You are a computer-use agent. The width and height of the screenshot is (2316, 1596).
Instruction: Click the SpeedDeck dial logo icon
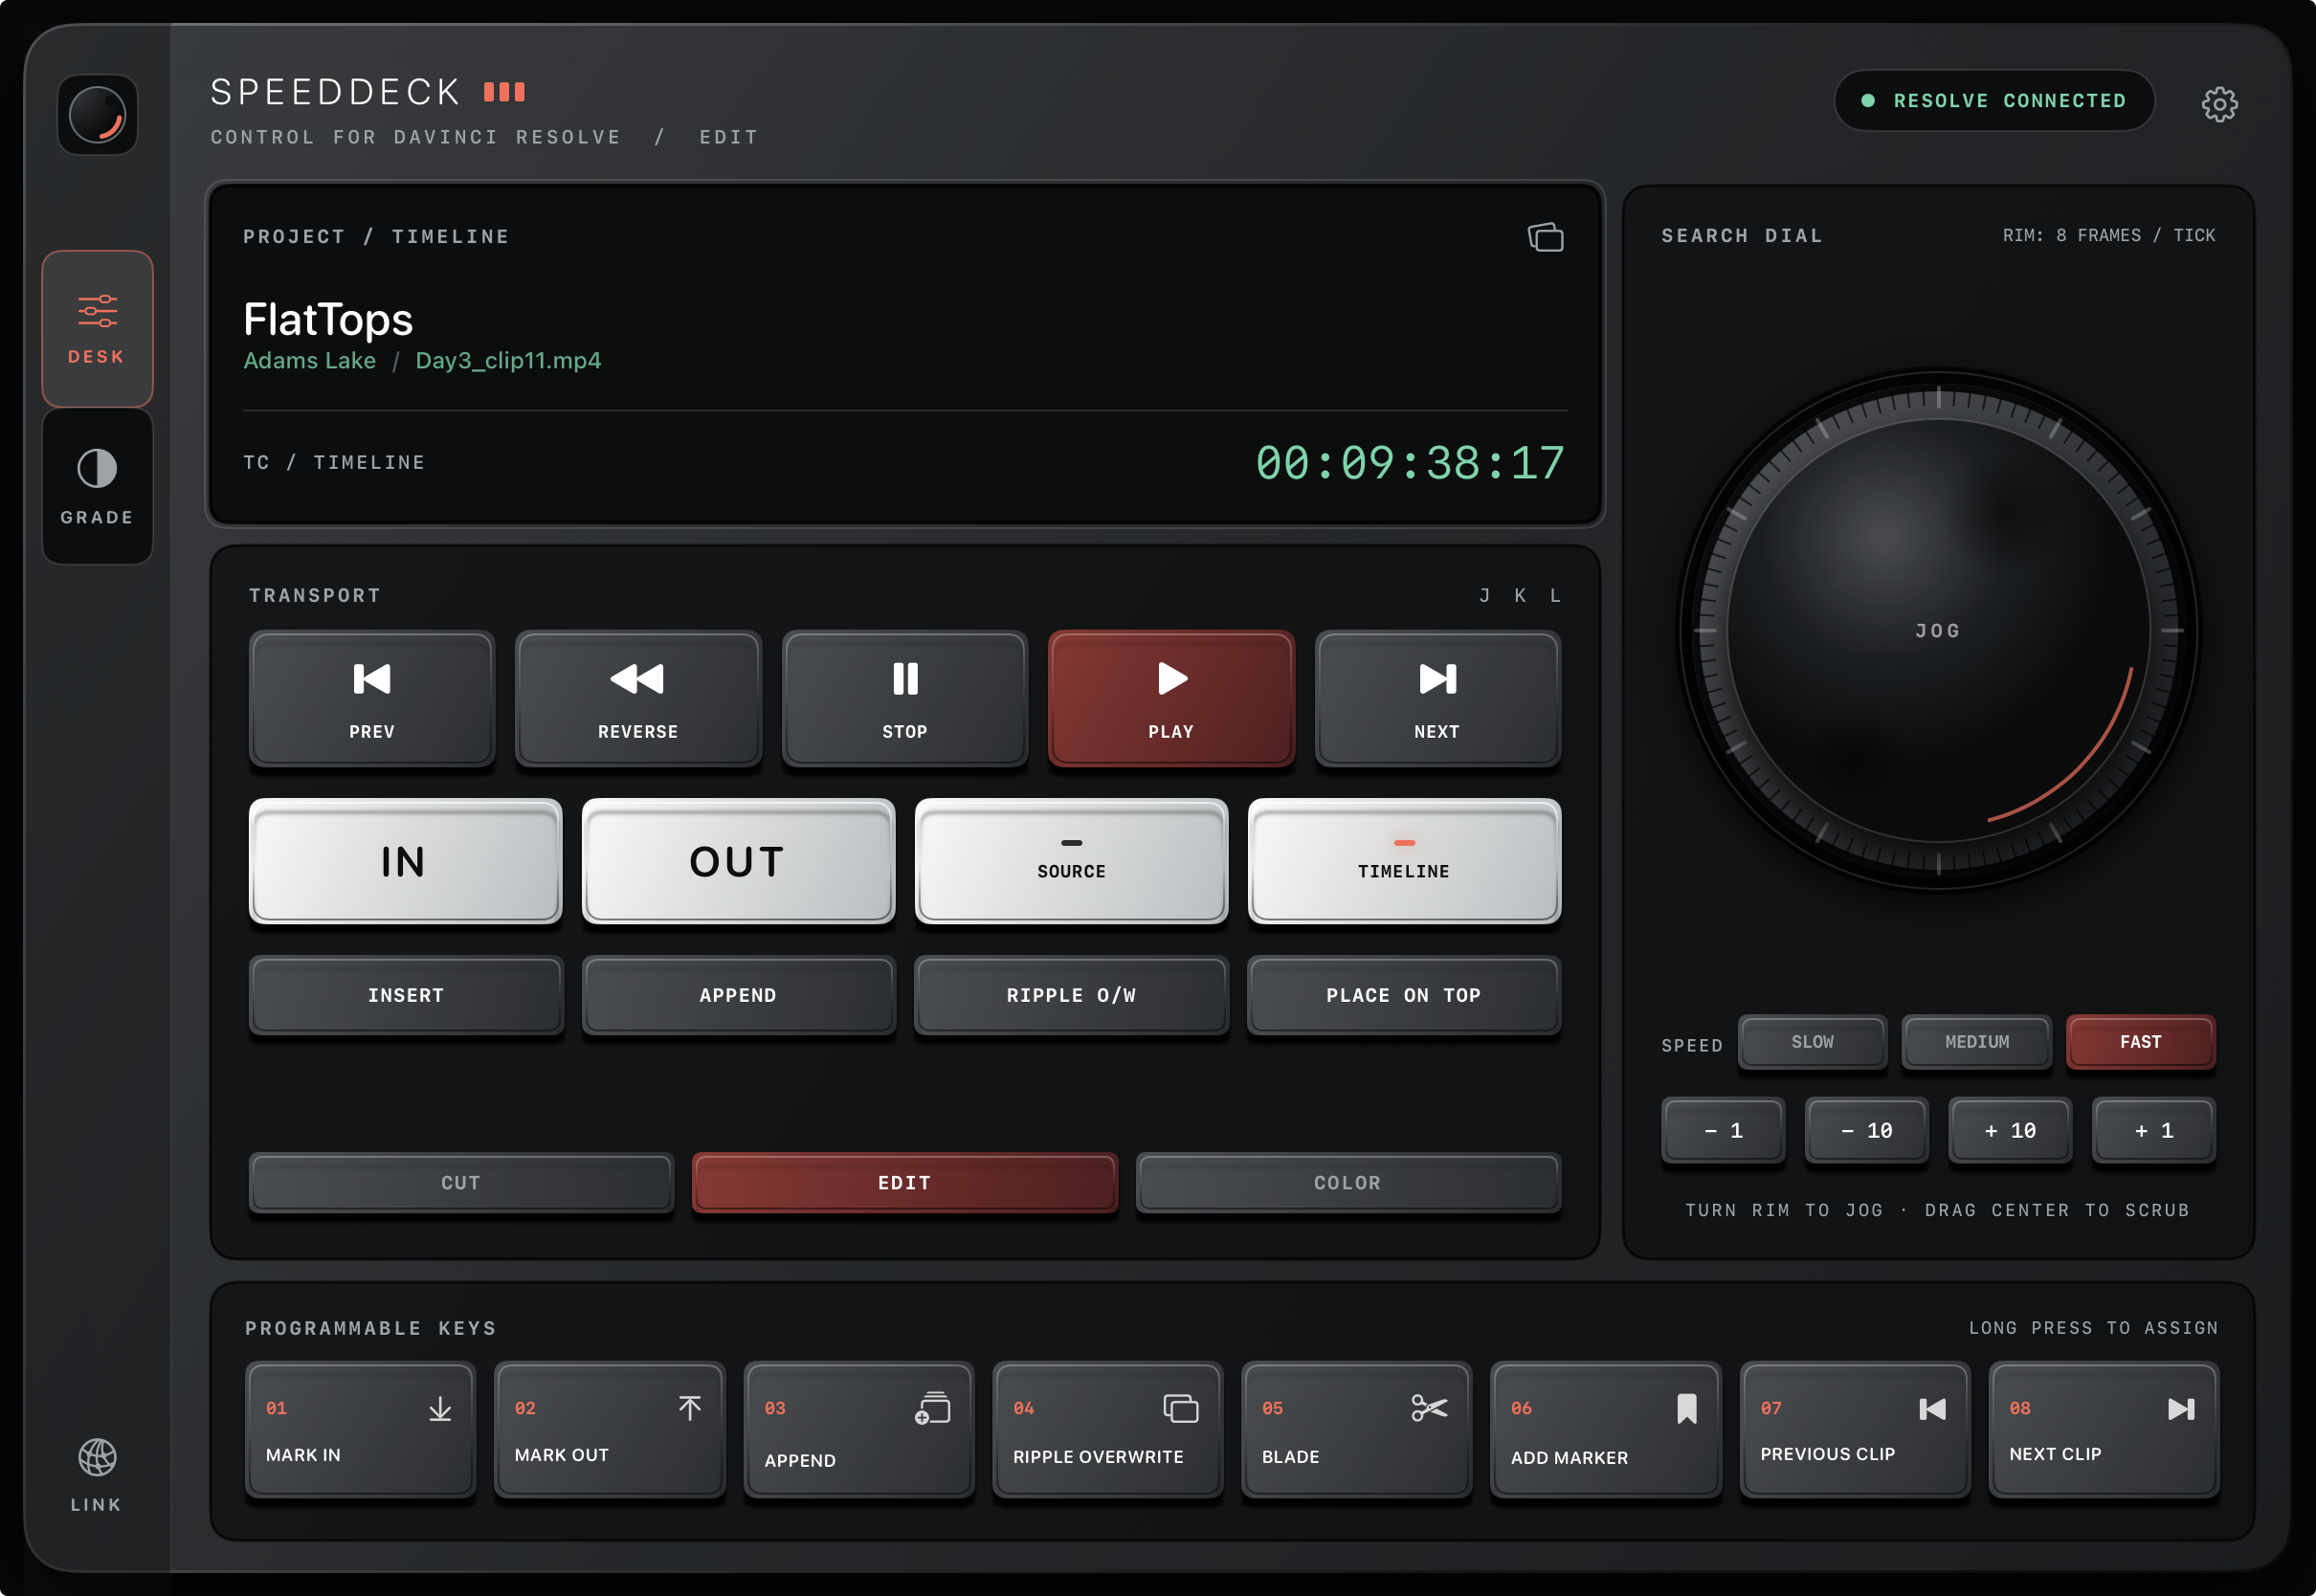click(97, 115)
